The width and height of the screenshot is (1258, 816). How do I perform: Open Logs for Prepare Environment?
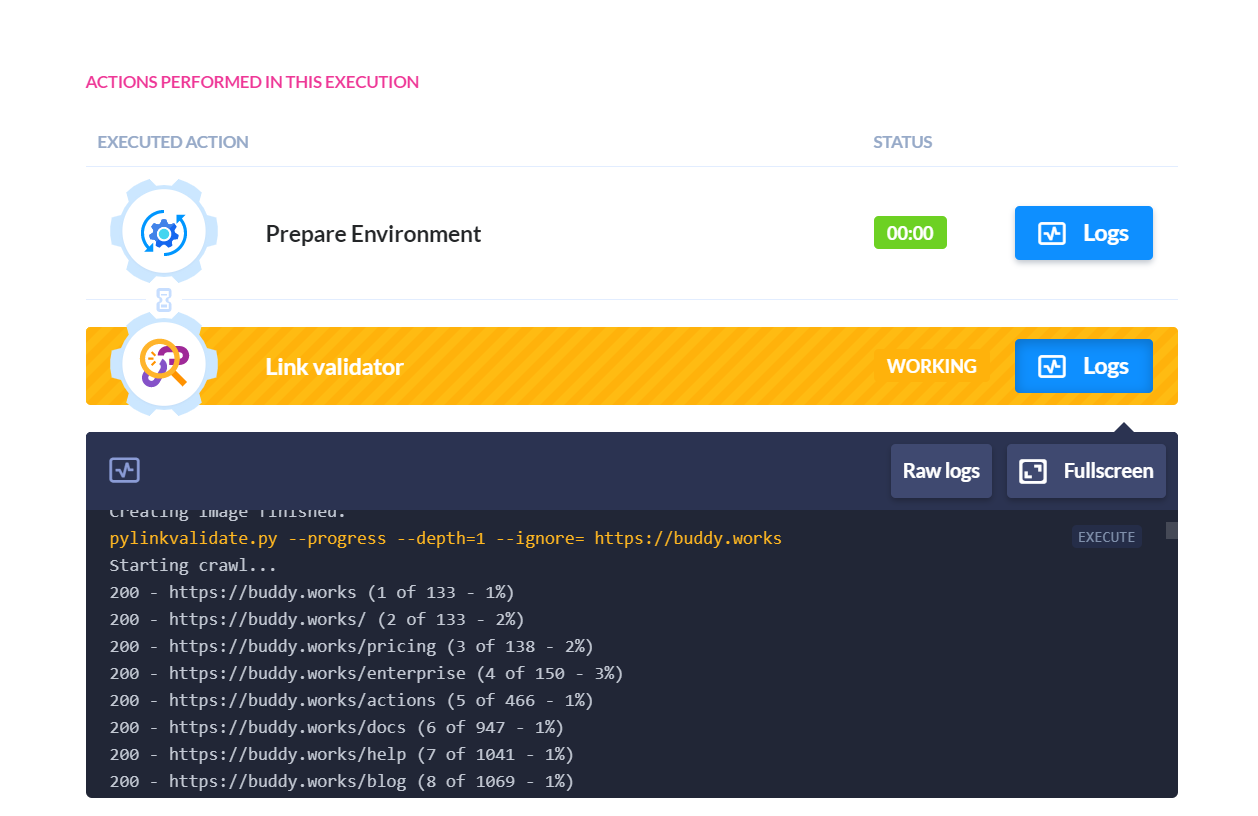point(1083,233)
